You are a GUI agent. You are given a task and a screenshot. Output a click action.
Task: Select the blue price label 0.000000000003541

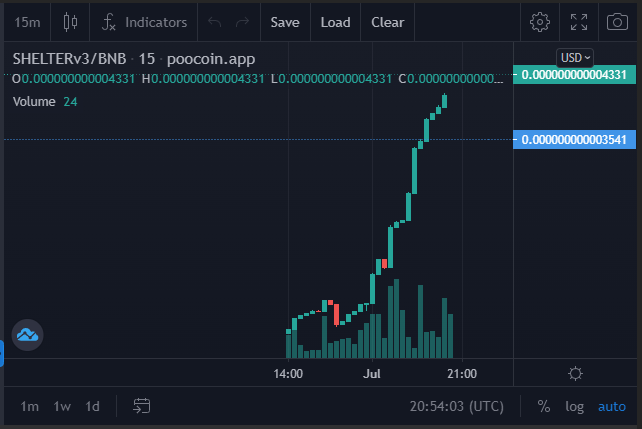pyautogui.click(x=574, y=140)
